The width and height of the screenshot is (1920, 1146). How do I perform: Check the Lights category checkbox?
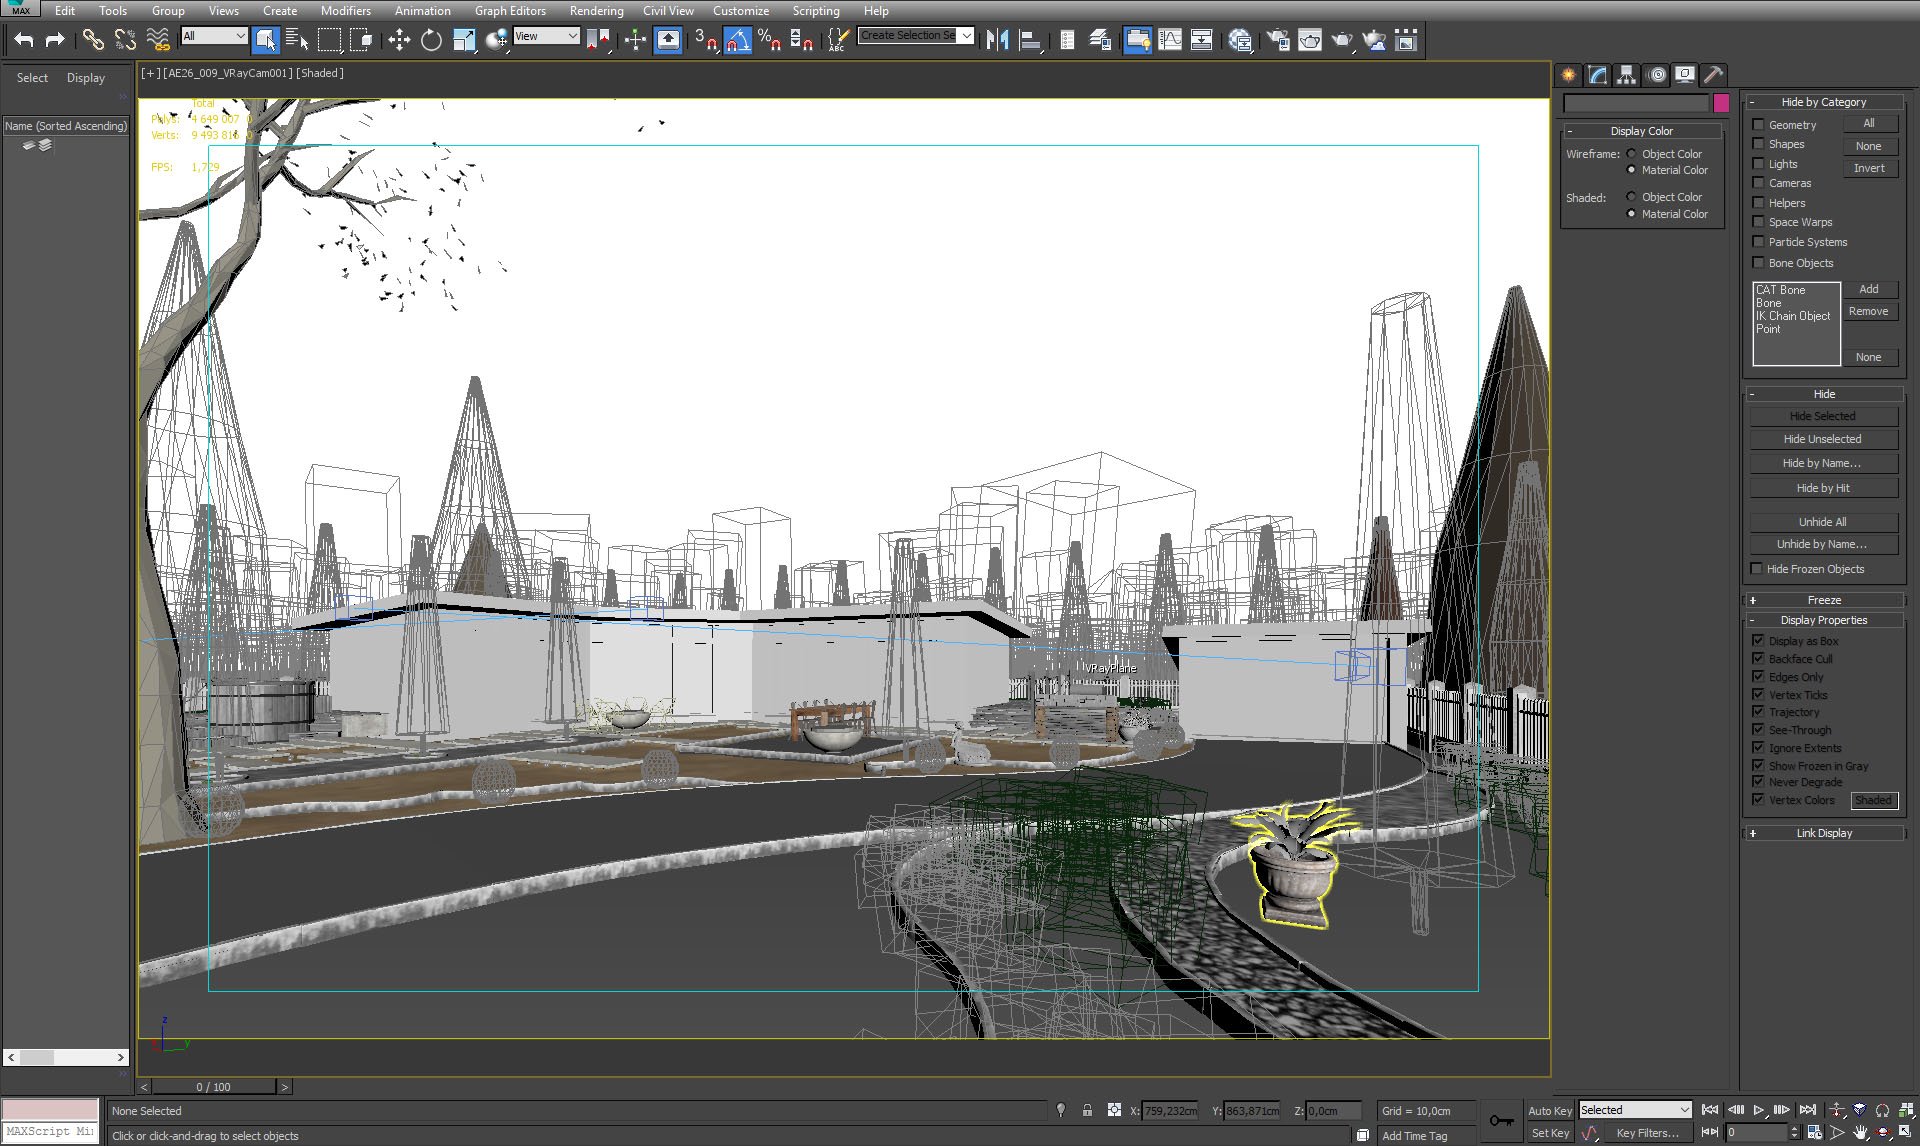[x=1758, y=164]
